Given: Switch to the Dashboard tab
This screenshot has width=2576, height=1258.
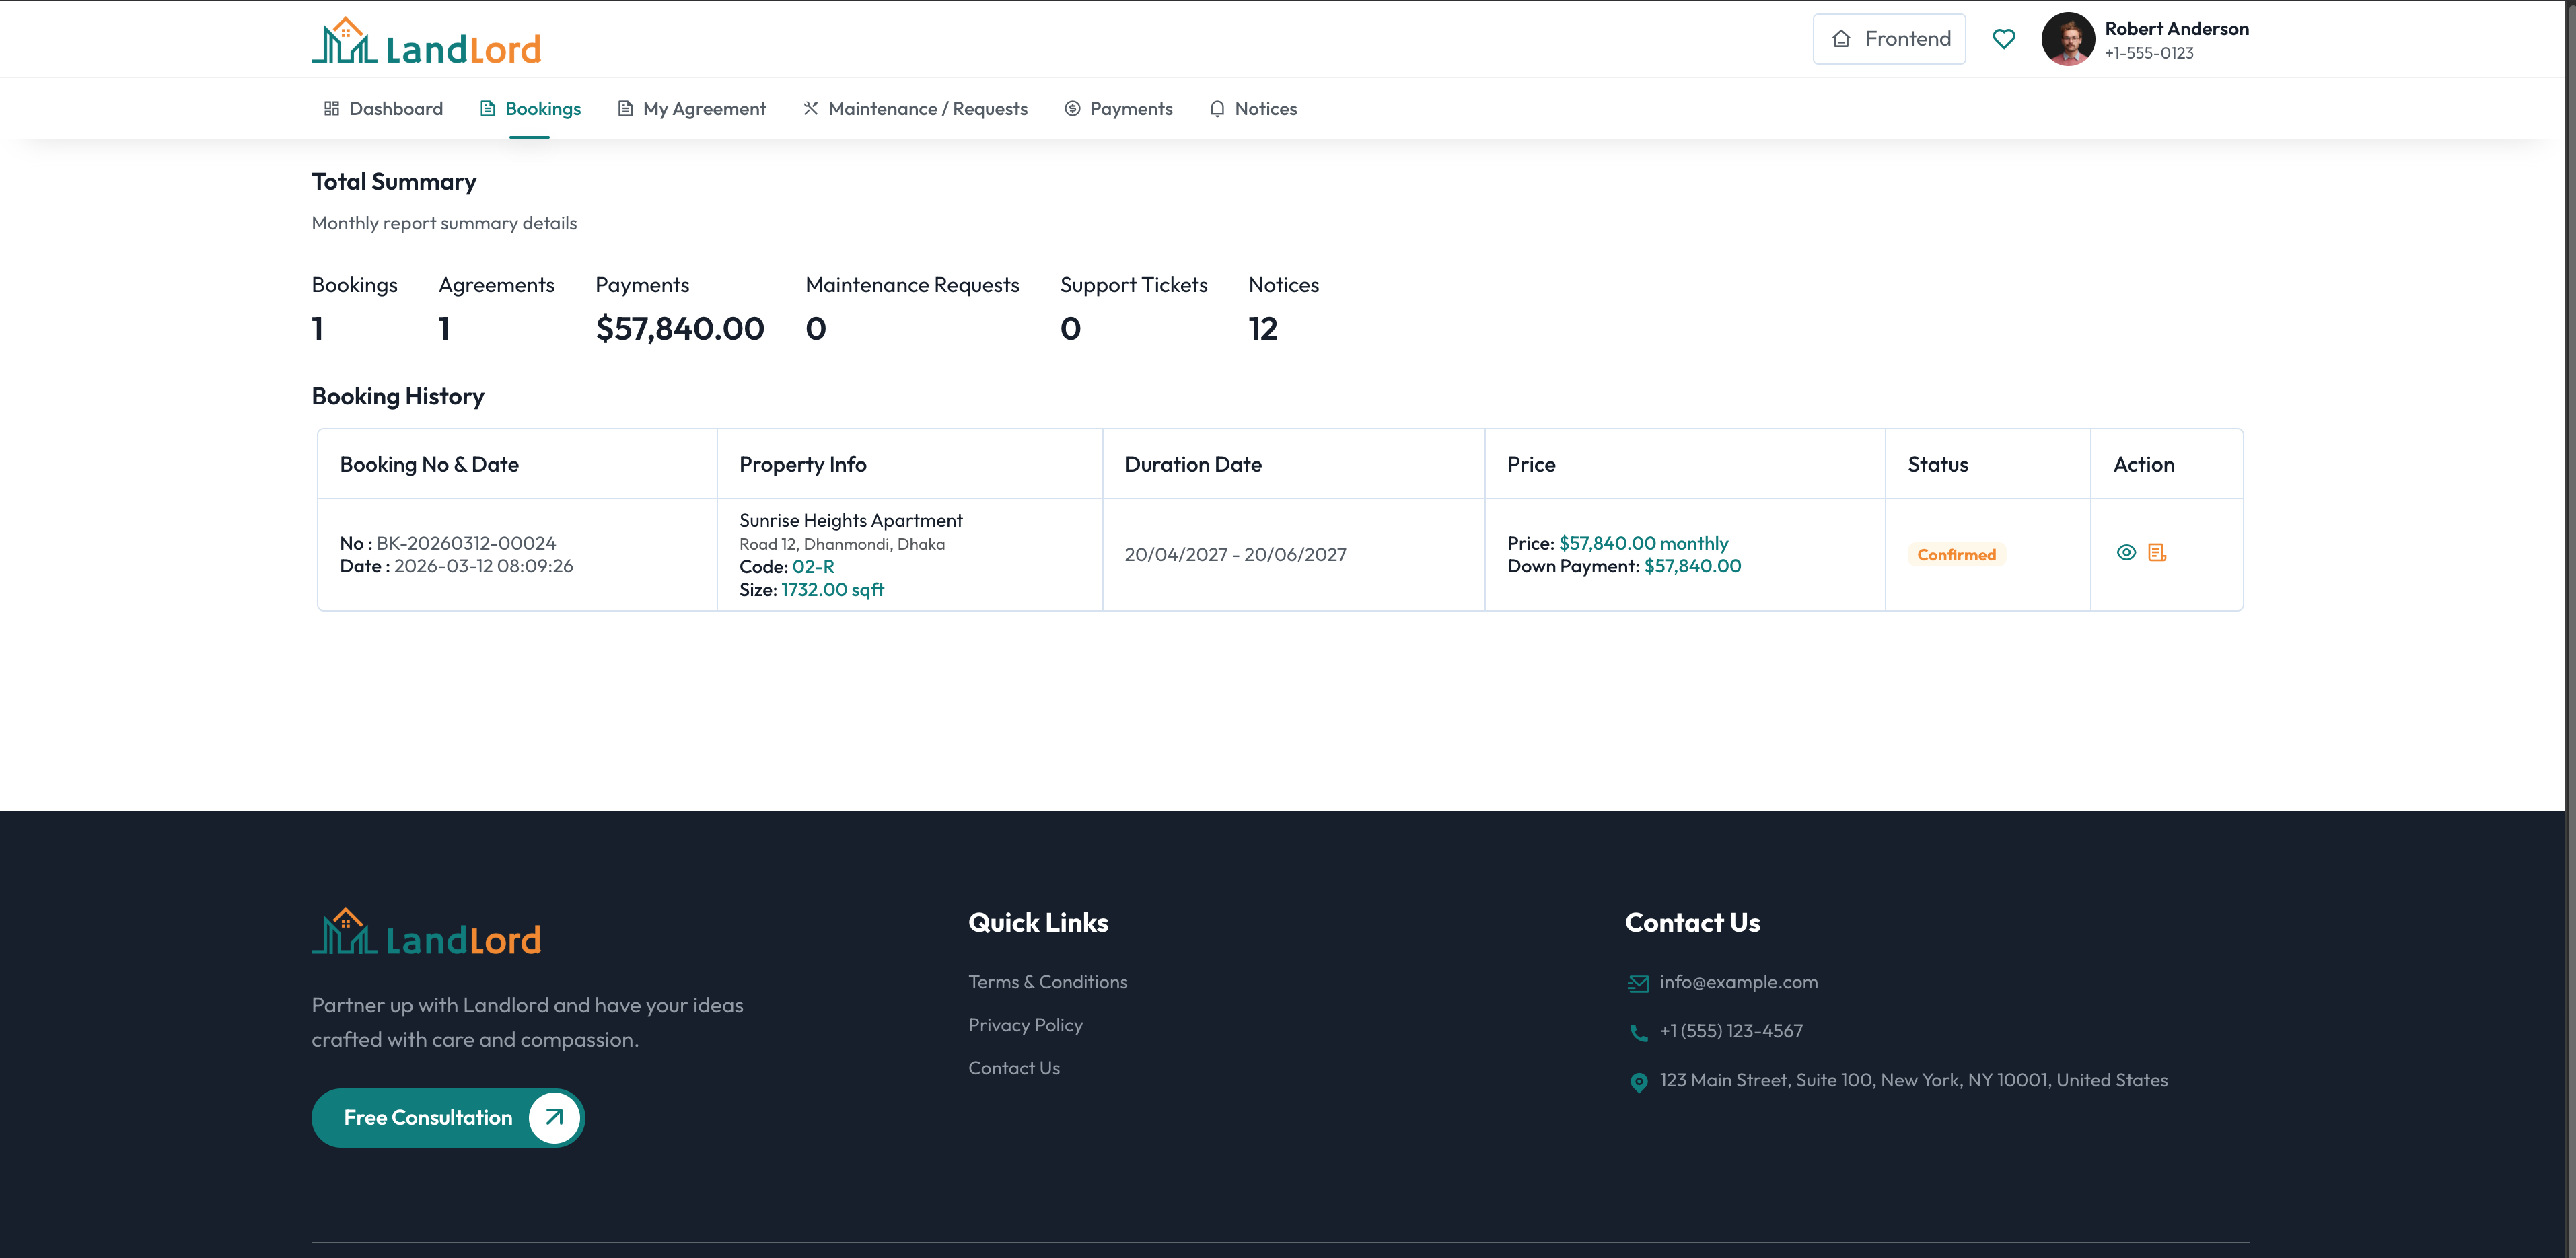Looking at the screenshot, I should (396, 108).
